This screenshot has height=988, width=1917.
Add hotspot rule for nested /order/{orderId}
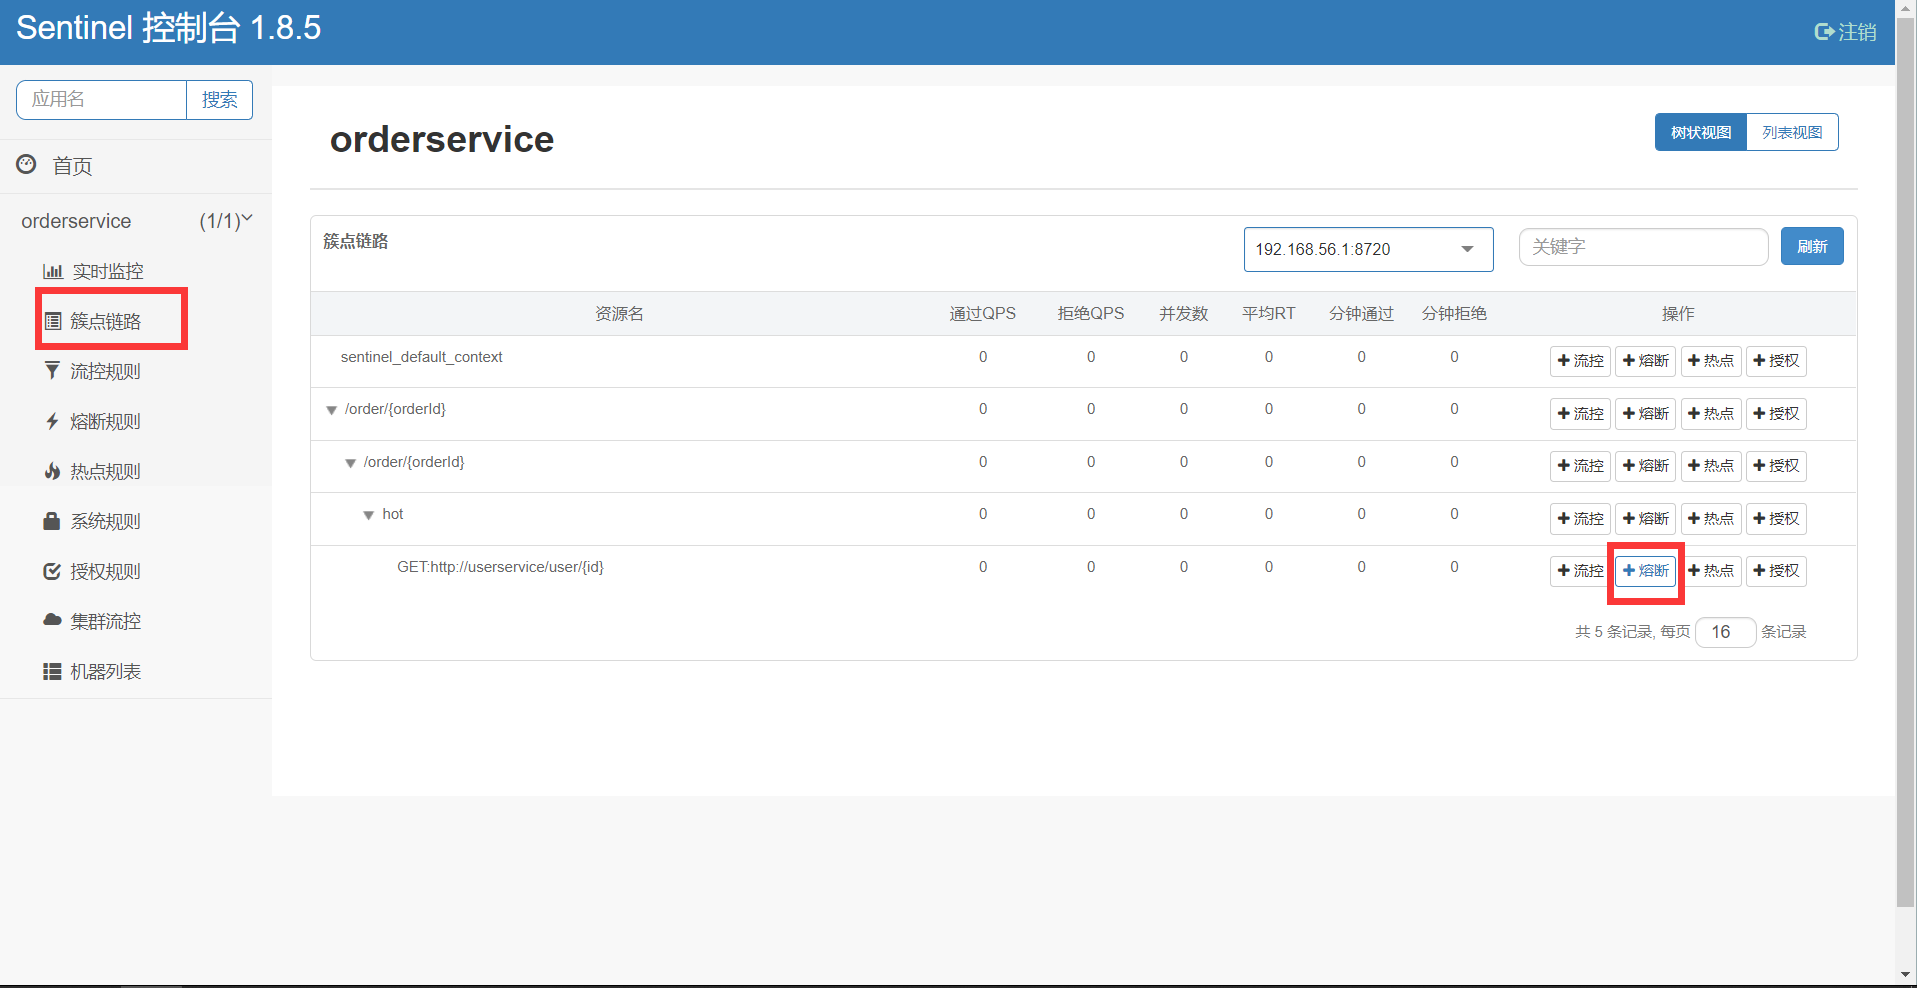[x=1711, y=466]
